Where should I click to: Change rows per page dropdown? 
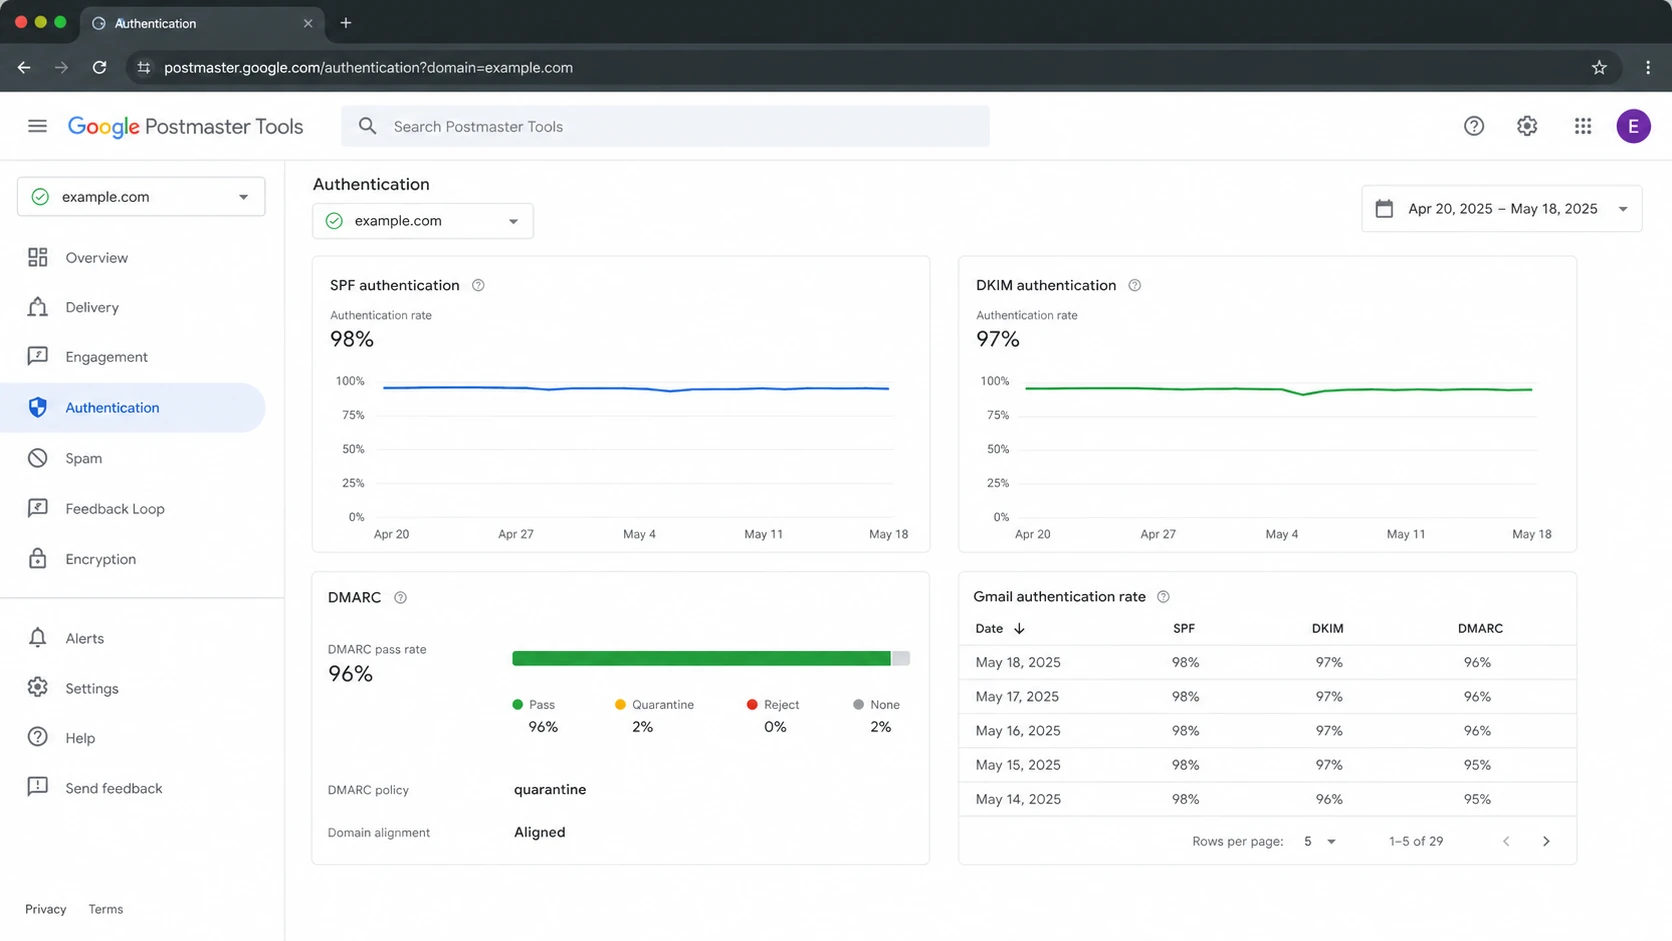(x=1320, y=841)
